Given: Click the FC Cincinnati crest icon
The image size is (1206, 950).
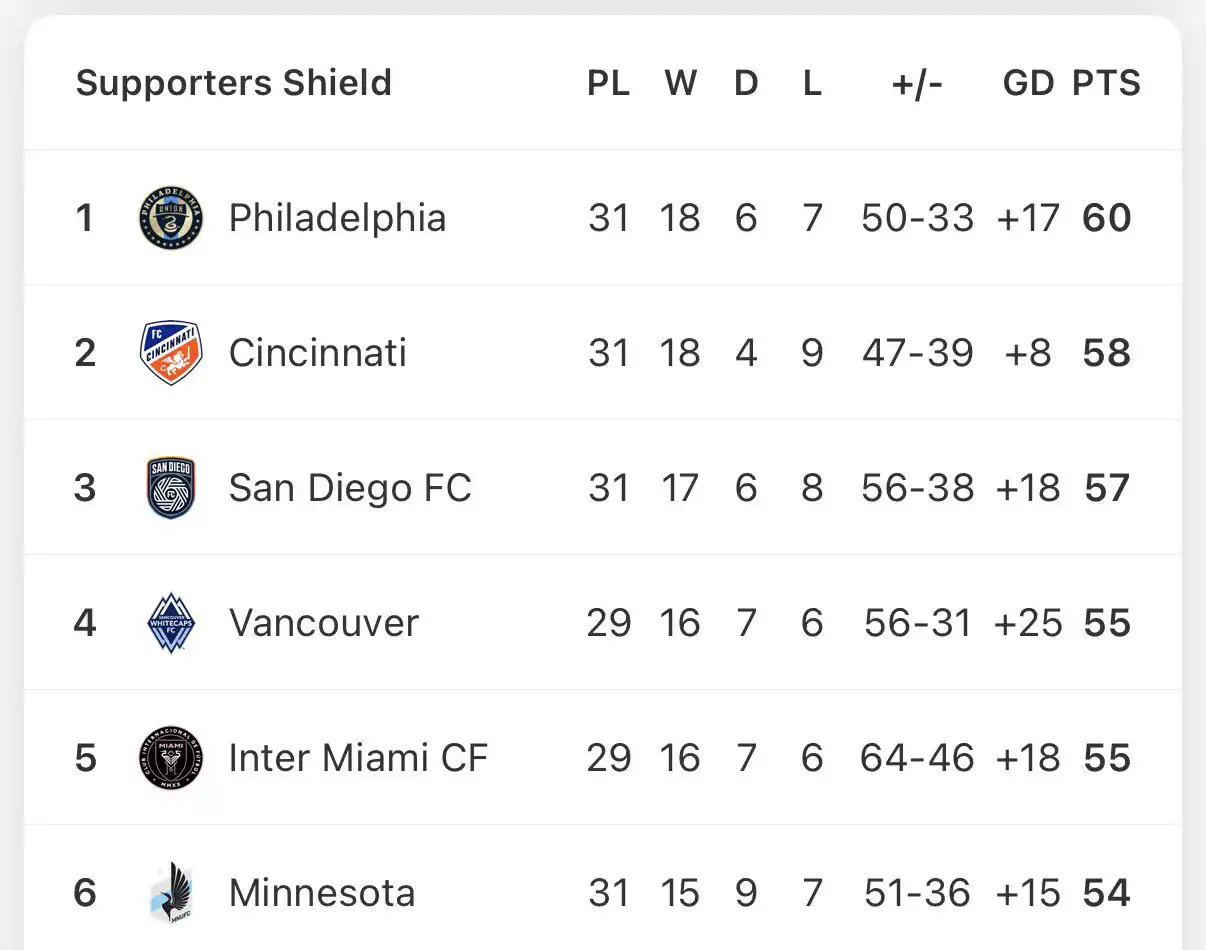Looking at the screenshot, I should click(x=171, y=353).
